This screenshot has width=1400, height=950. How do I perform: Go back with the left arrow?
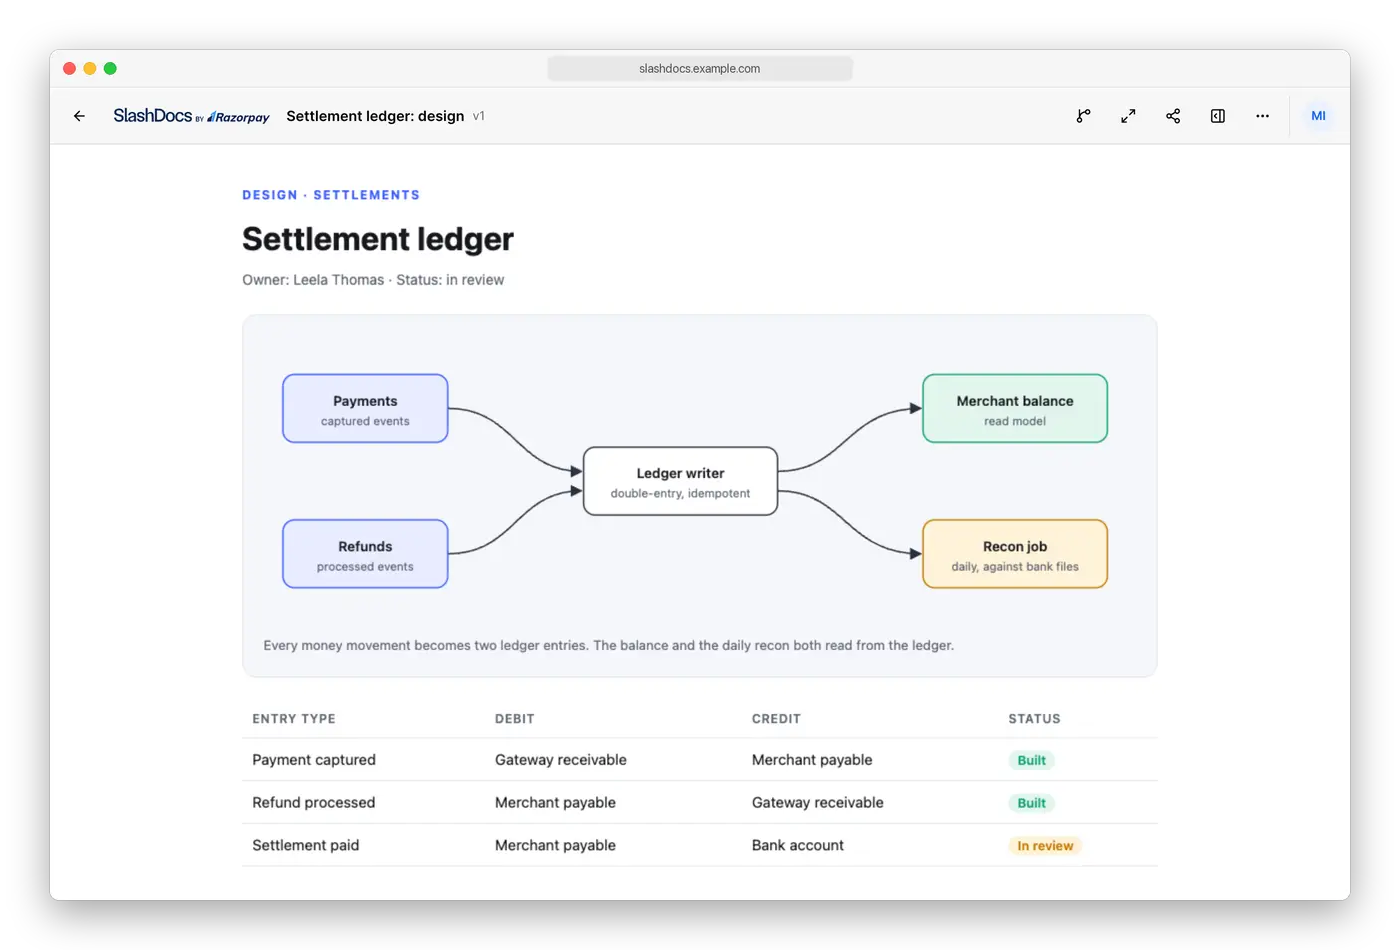point(79,116)
